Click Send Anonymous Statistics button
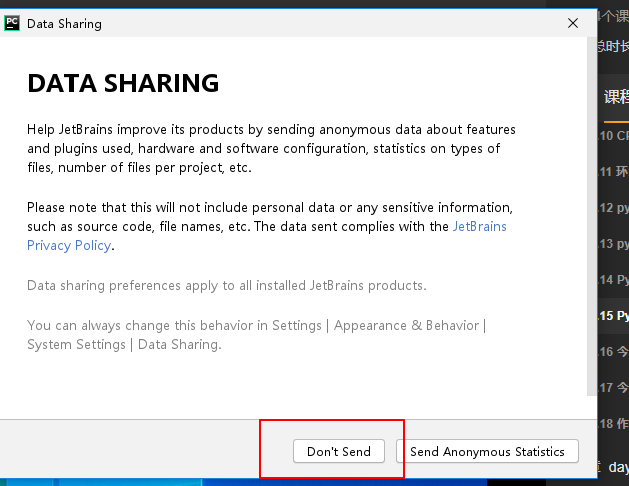This screenshot has height=486, width=629. [487, 451]
